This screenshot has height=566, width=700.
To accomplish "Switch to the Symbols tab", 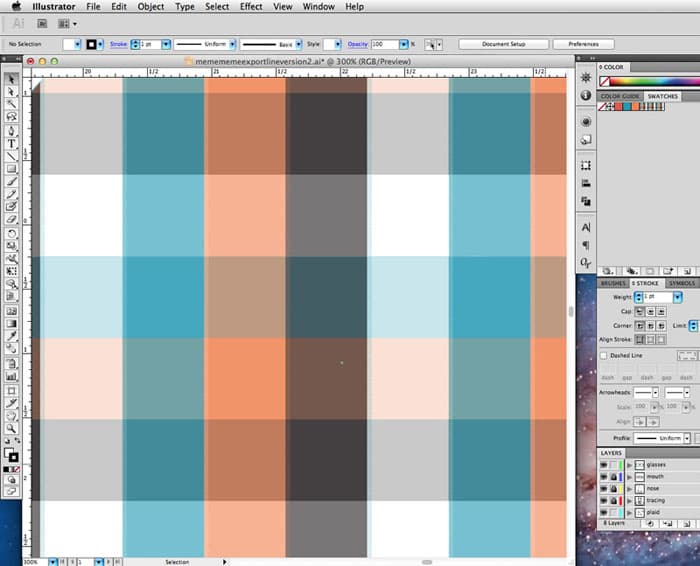I will [x=682, y=283].
